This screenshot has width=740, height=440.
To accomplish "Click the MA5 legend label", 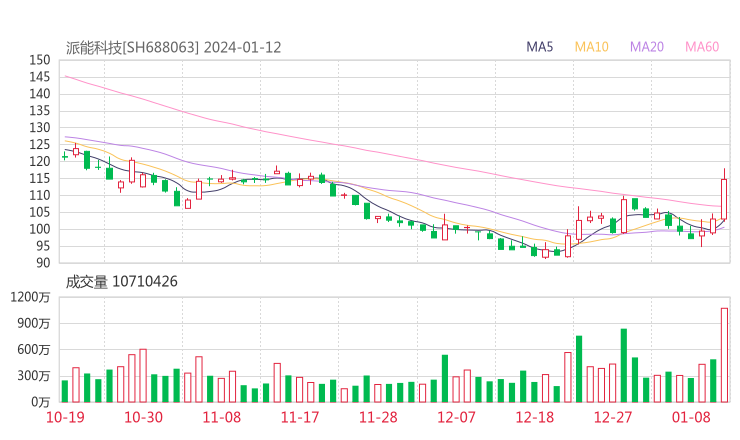I will tap(539, 47).
